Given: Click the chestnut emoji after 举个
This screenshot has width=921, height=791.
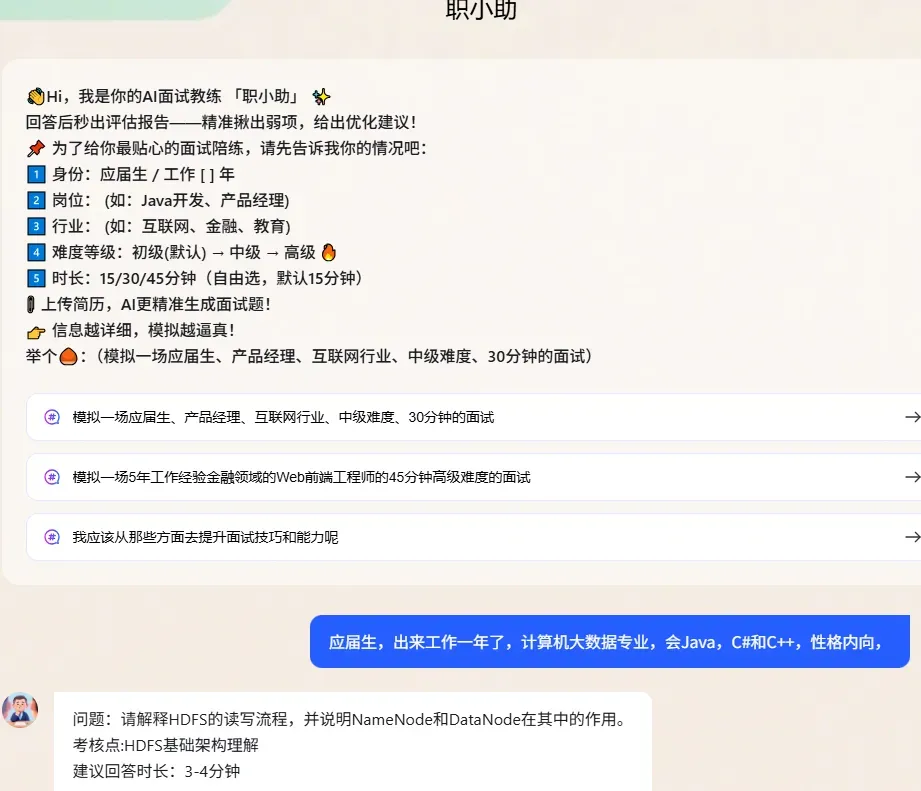Looking at the screenshot, I should pos(69,356).
